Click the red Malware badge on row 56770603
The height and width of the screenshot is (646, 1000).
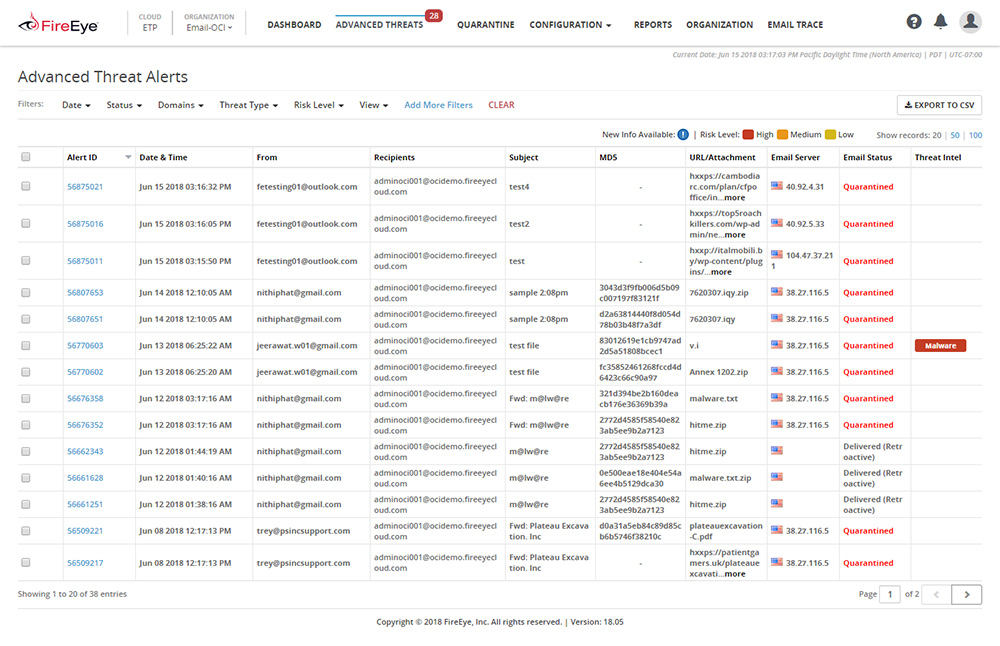pyautogui.click(x=940, y=344)
